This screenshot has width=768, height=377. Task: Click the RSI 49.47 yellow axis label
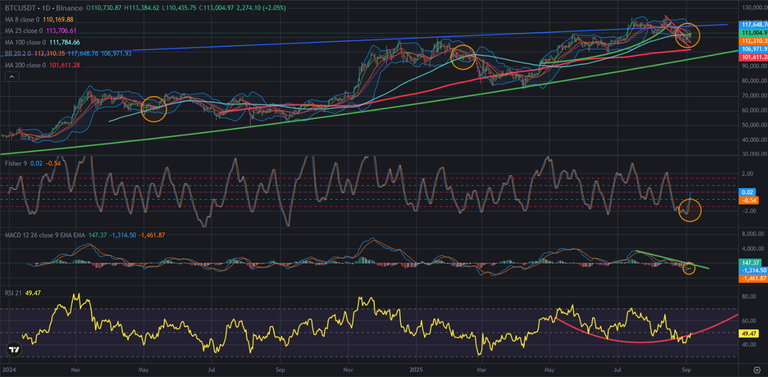click(750, 333)
